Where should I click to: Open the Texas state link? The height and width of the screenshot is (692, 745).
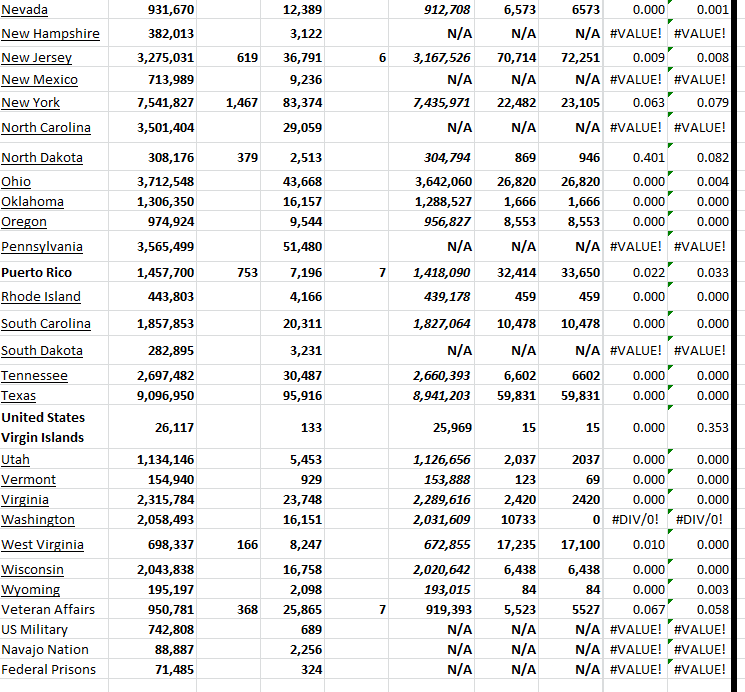coord(19,395)
